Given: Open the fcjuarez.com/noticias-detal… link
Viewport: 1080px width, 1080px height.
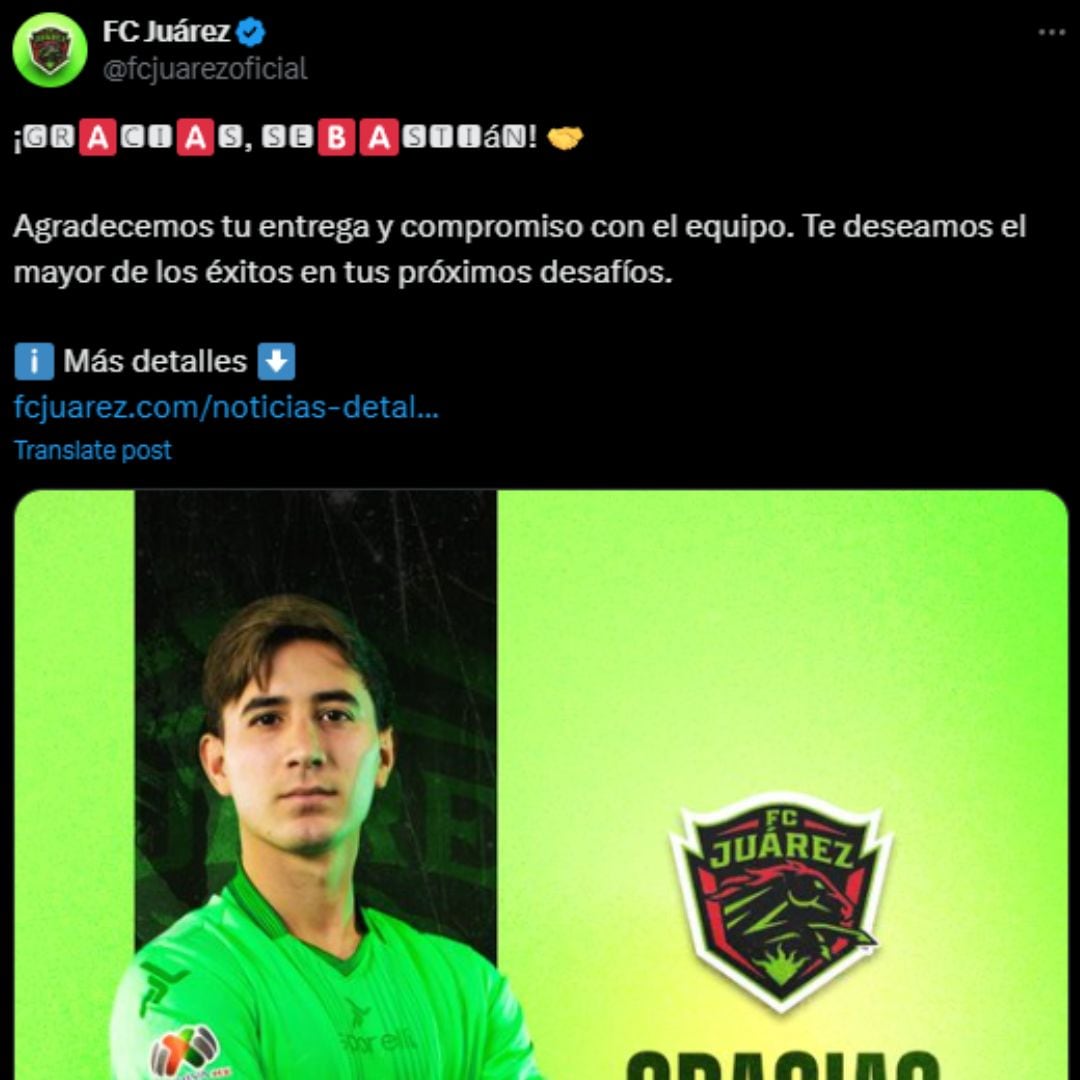Looking at the screenshot, I should pyautogui.click(x=226, y=407).
